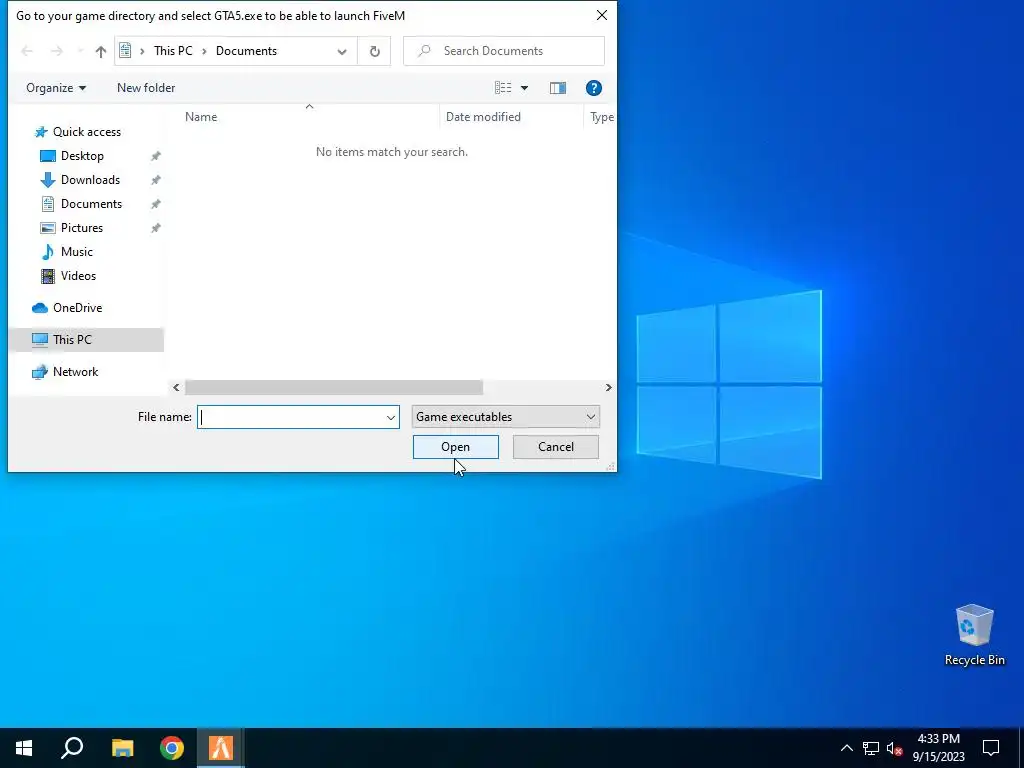
Task: Click Documents in the address breadcrumb
Action: (x=246, y=51)
